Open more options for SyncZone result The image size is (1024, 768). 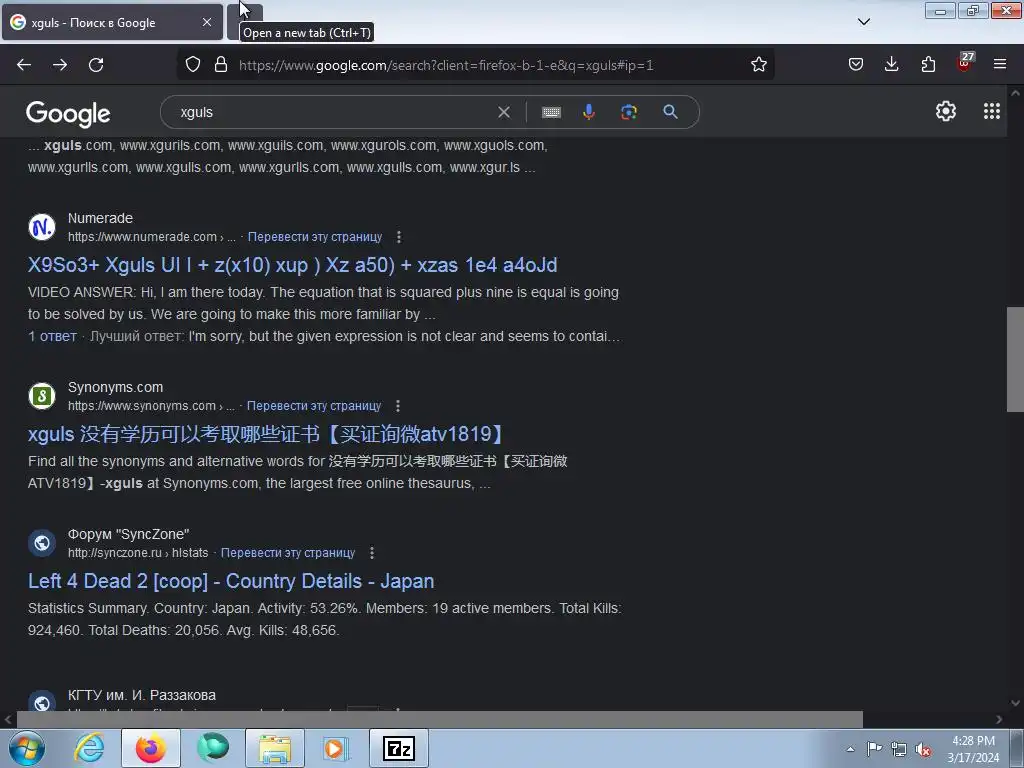(x=372, y=553)
